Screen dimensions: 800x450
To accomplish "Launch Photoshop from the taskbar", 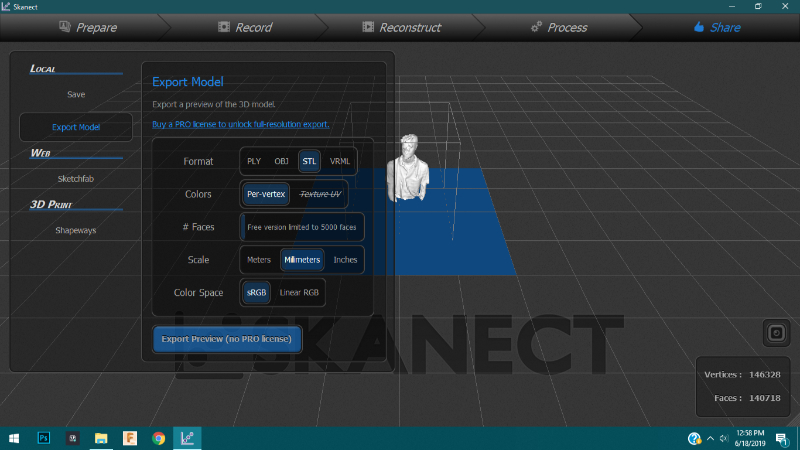I will pos(44,438).
